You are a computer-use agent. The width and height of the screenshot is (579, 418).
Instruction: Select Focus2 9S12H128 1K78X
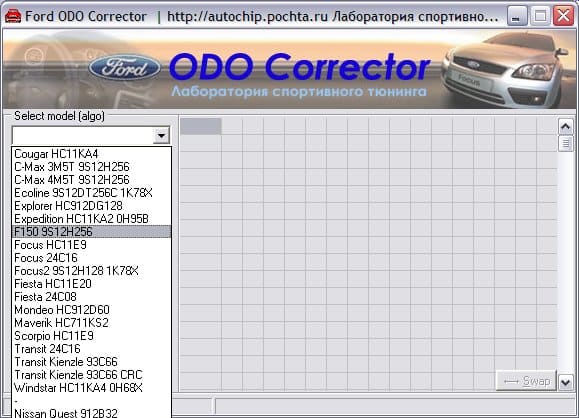point(92,271)
